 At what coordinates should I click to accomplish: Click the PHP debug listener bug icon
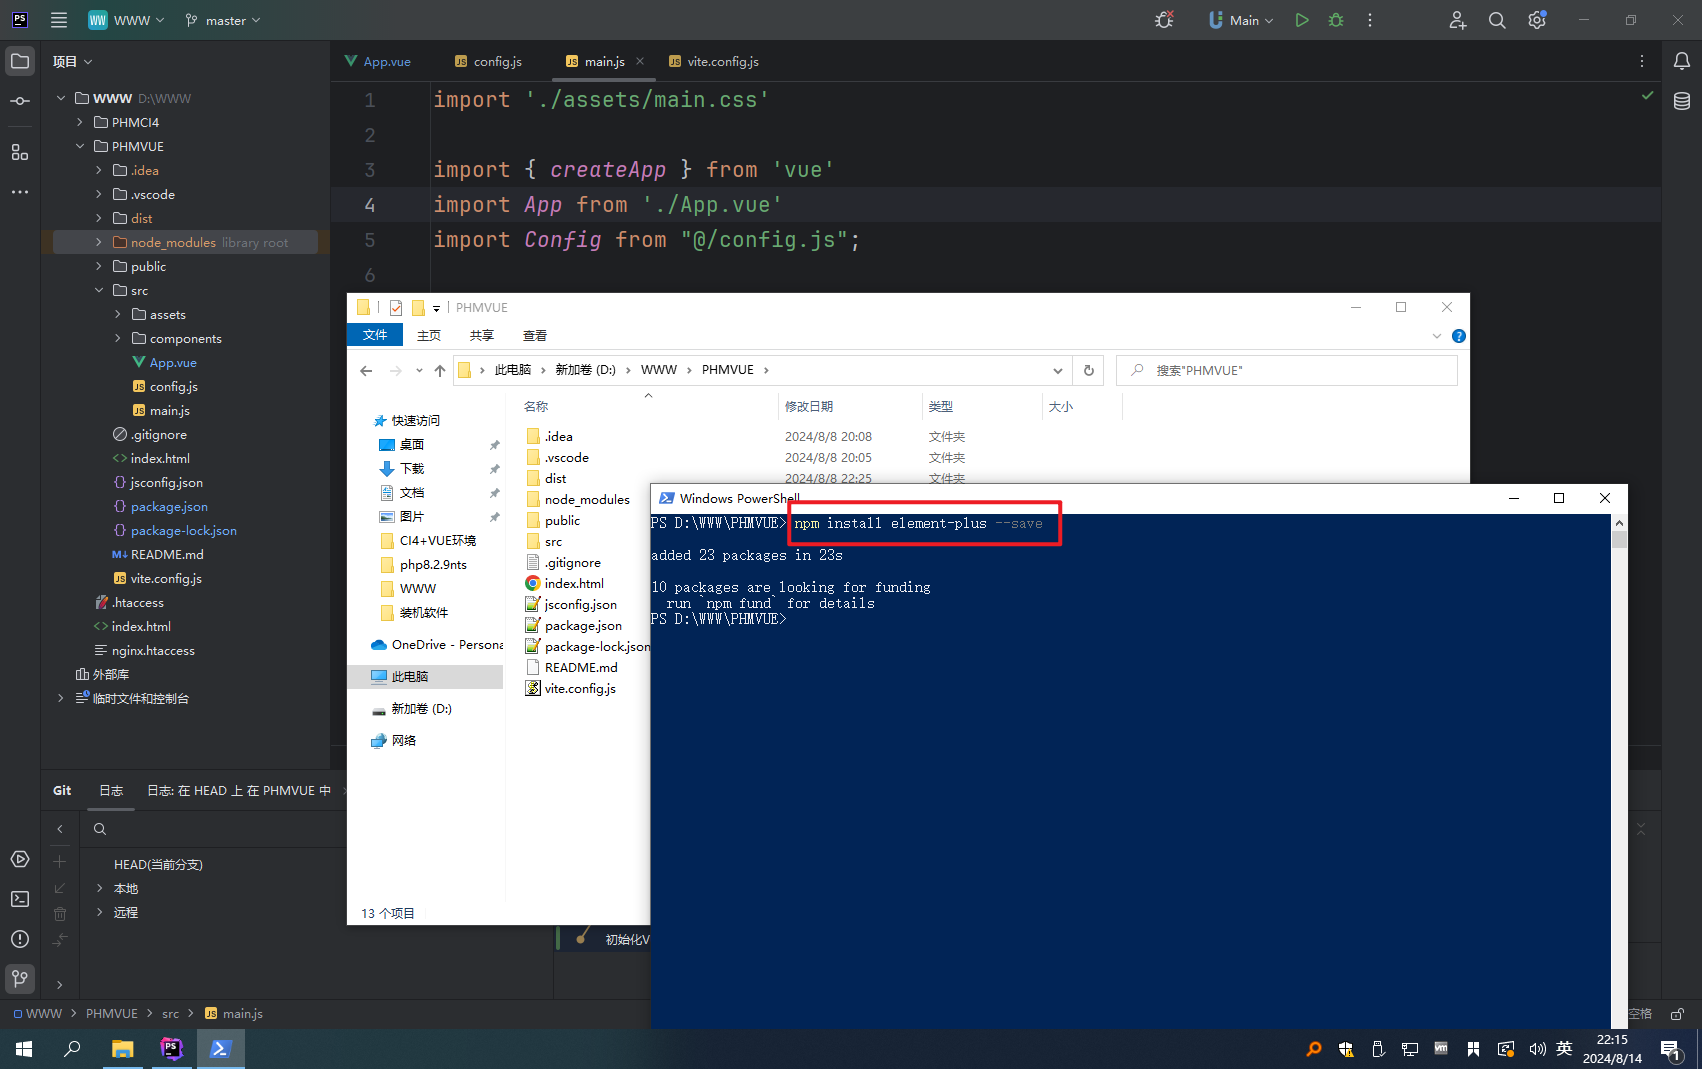1164,20
